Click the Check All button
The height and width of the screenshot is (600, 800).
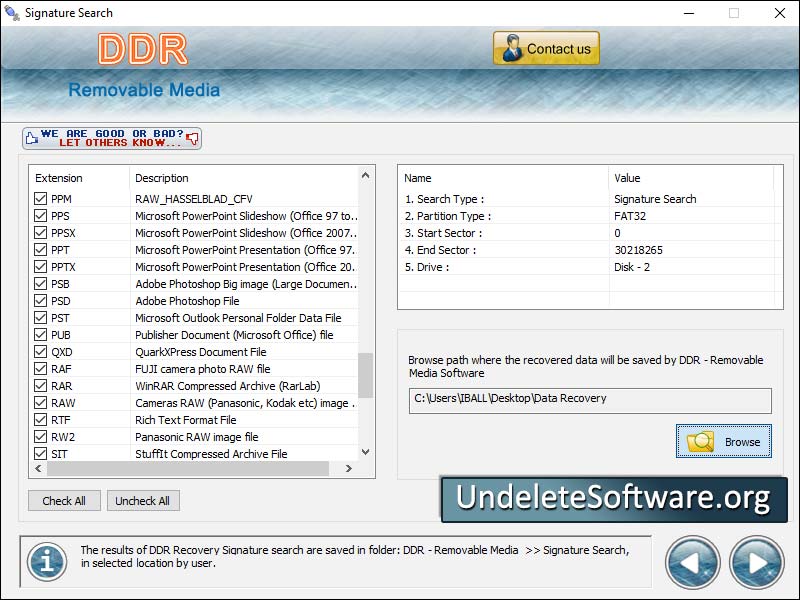pos(64,501)
